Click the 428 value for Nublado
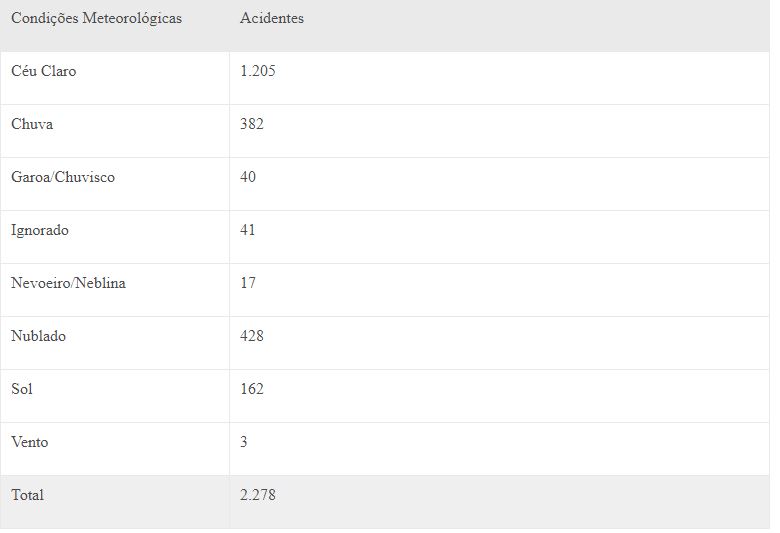This screenshot has width=780, height=533. 252,336
